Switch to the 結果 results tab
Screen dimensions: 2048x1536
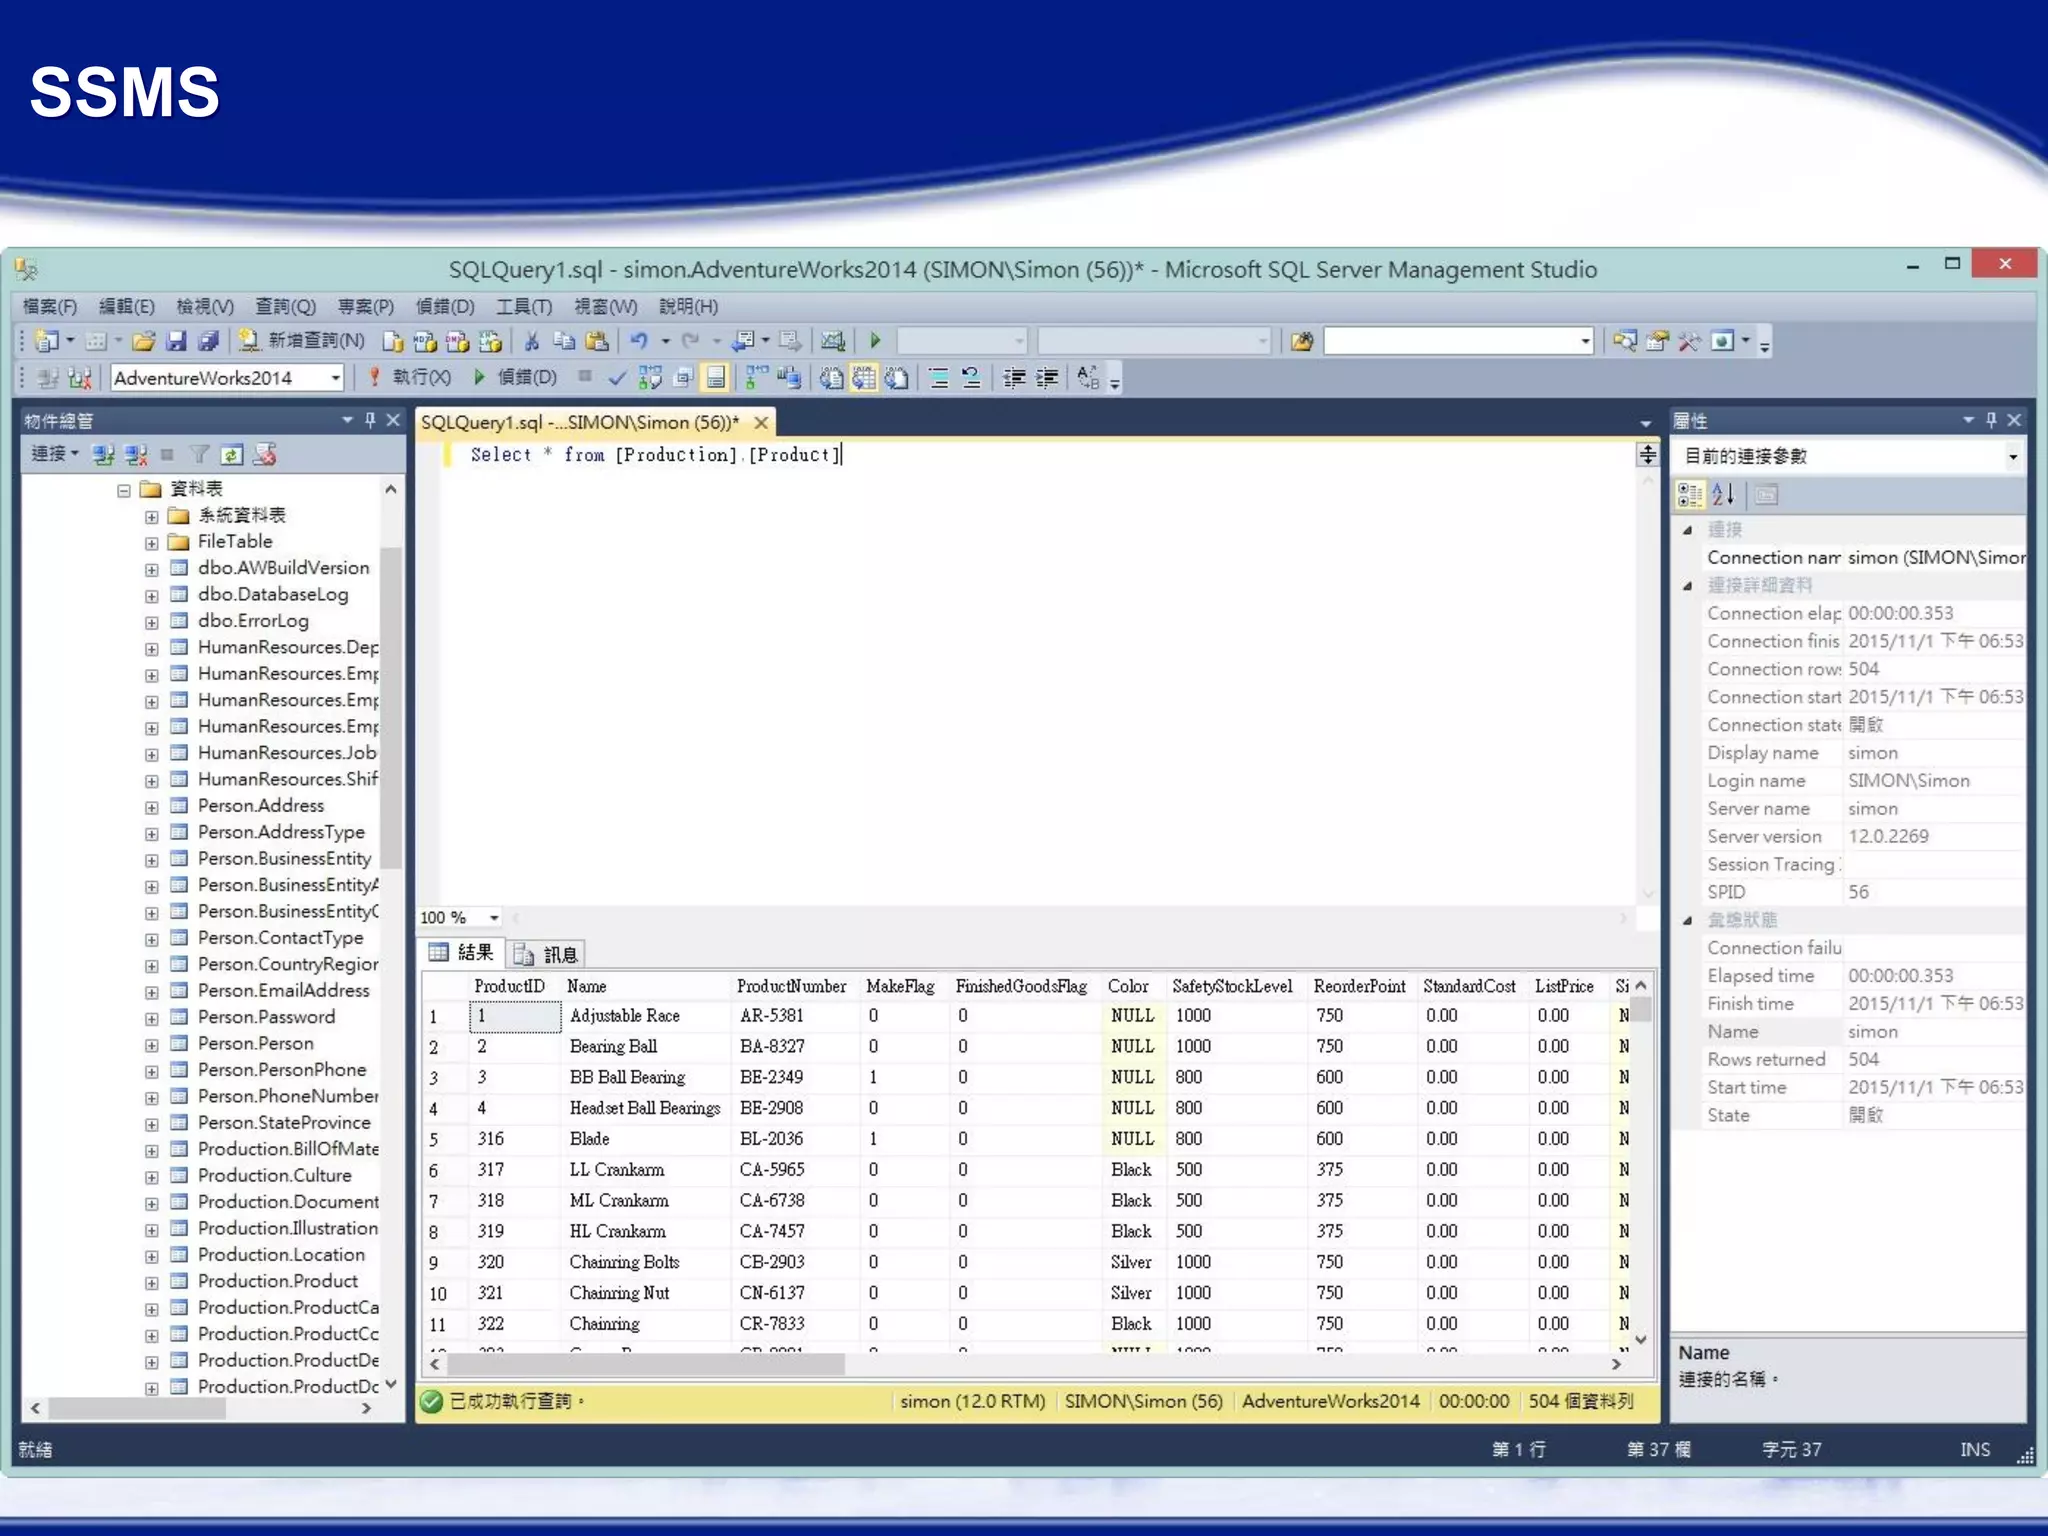(x=462, y=953)
